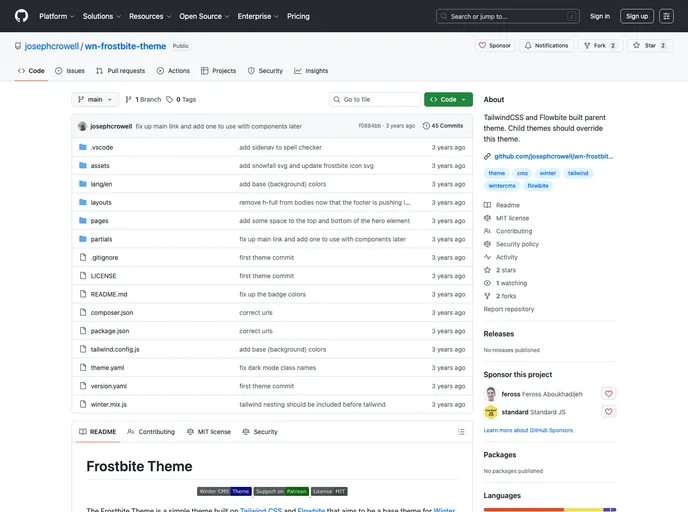Click the Notifications bell button
Screen dimensions: 688x512
[x=546, y=45]
